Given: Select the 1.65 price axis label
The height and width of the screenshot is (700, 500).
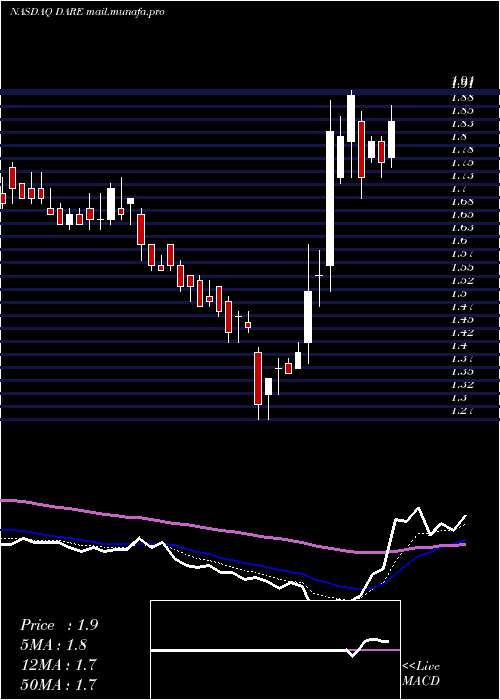Looking at the screenshot, I should (x=462, y=215).
